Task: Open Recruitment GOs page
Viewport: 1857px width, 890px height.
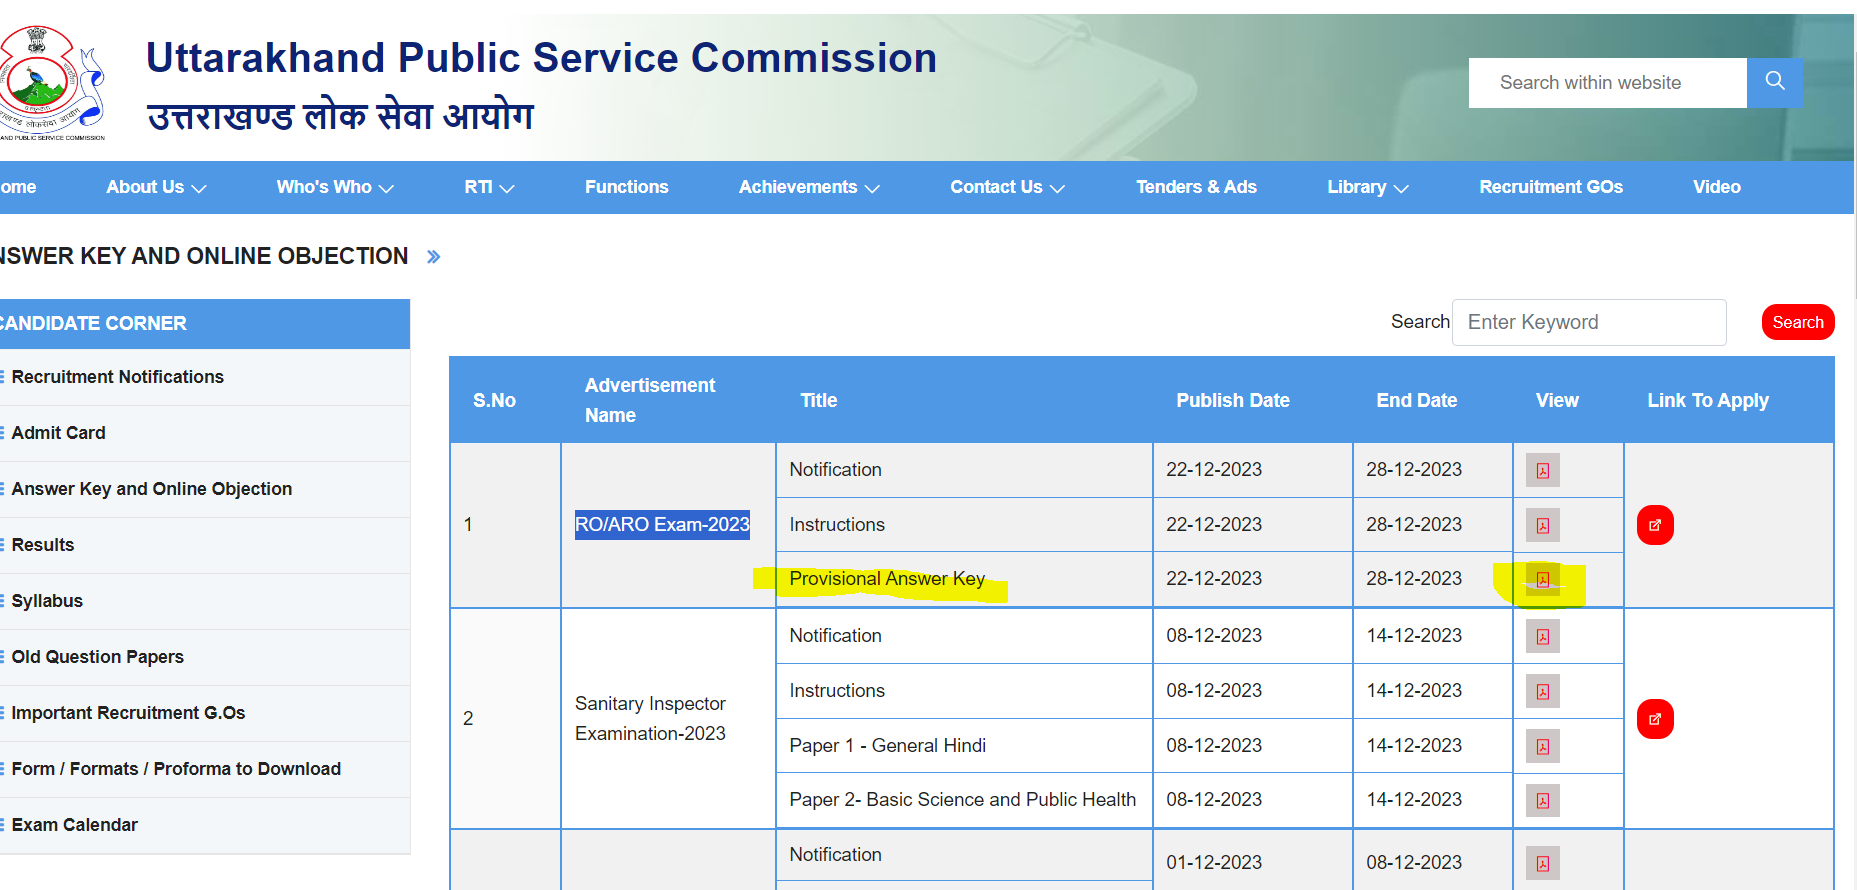Action: tap(1551, 187)
